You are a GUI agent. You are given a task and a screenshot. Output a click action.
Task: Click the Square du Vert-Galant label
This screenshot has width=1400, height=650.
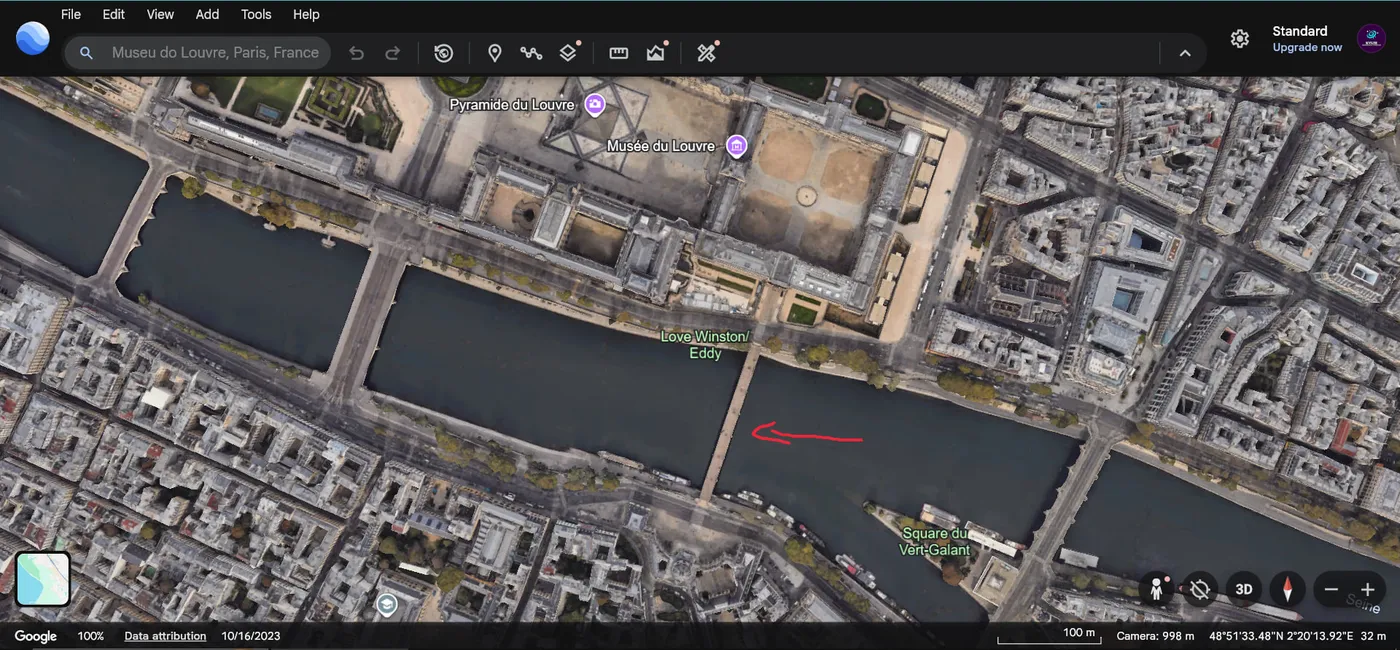click(933, 541)
